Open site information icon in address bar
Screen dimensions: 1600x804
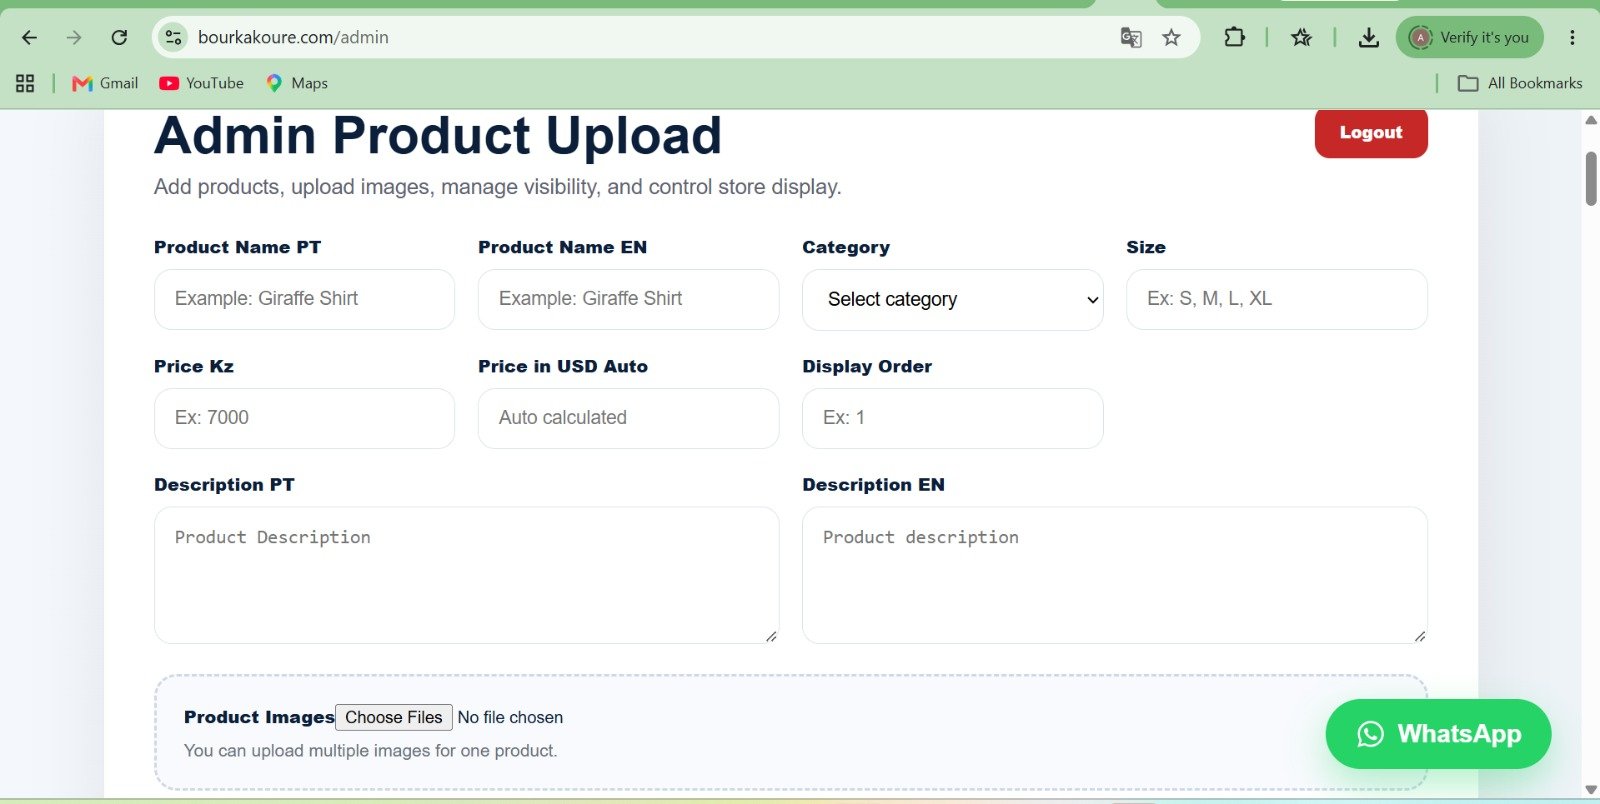coord(173,38)
